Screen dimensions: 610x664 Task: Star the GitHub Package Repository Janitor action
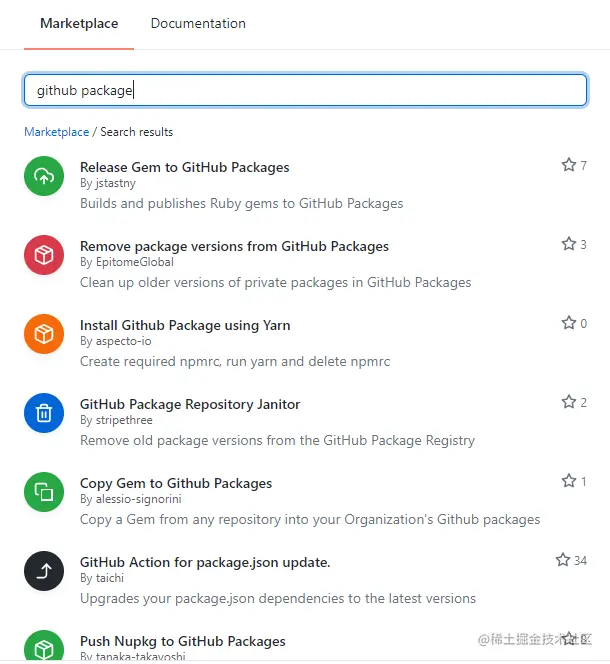click(569, 402)
